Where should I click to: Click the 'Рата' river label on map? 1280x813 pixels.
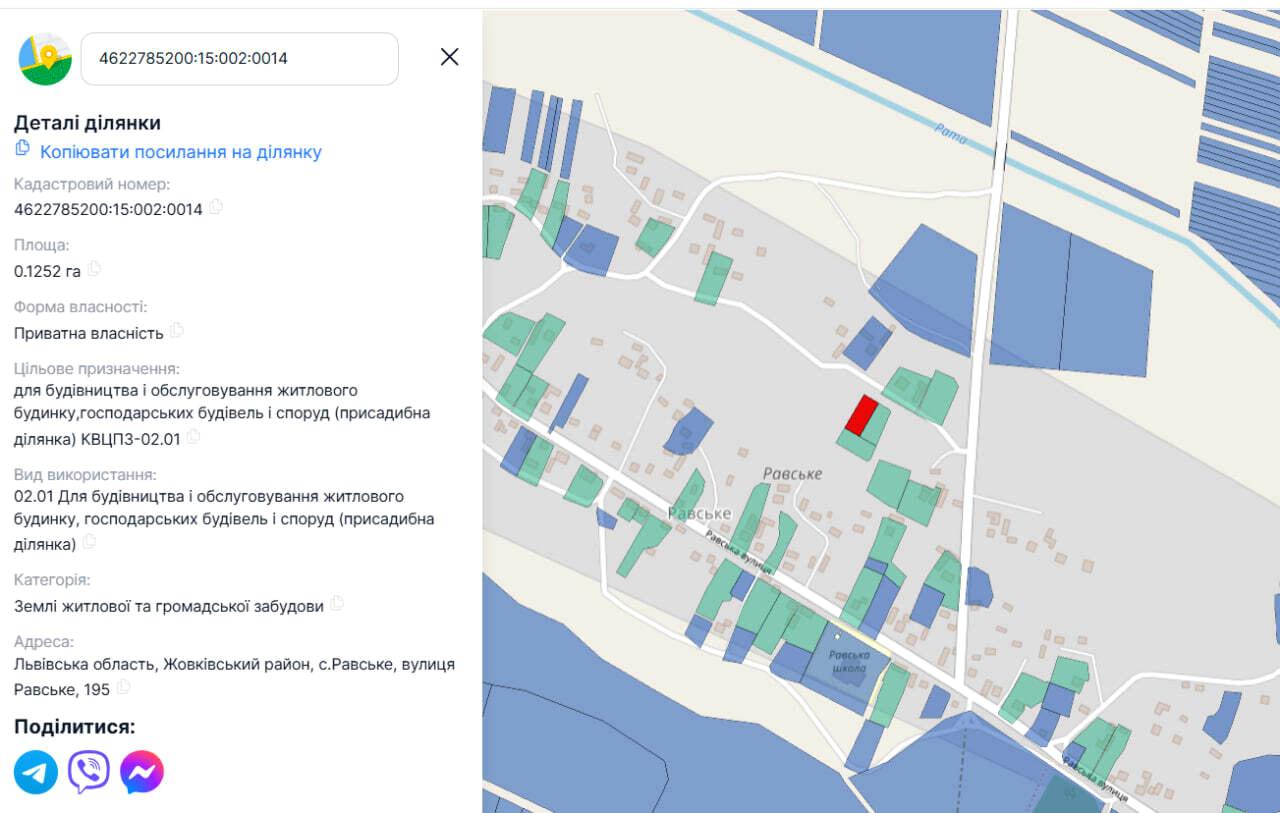(951, 134)
